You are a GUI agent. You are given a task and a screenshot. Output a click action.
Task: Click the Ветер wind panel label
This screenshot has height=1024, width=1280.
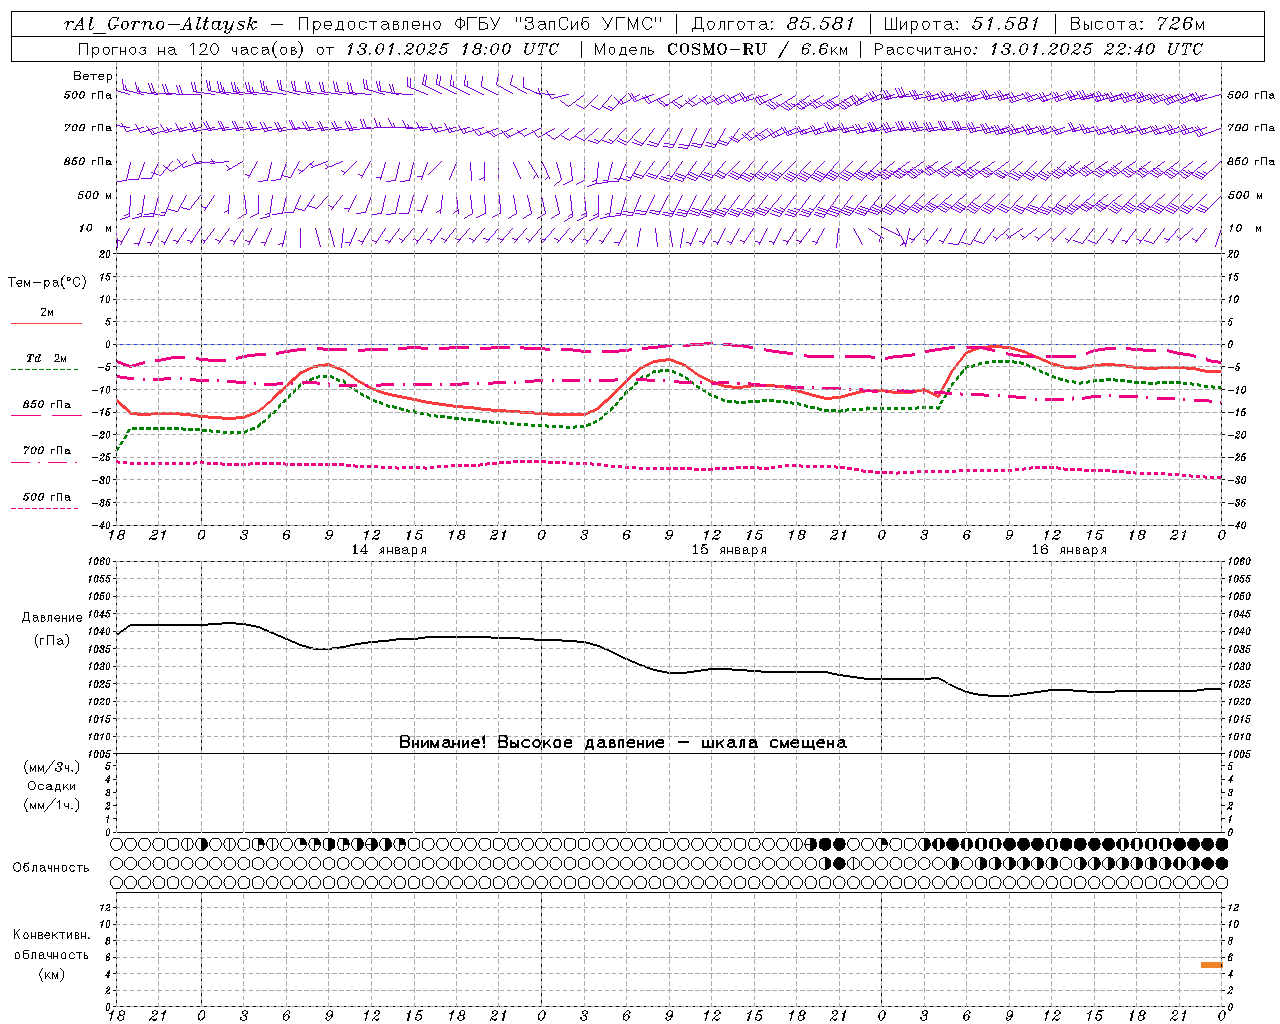coord(92,76)
